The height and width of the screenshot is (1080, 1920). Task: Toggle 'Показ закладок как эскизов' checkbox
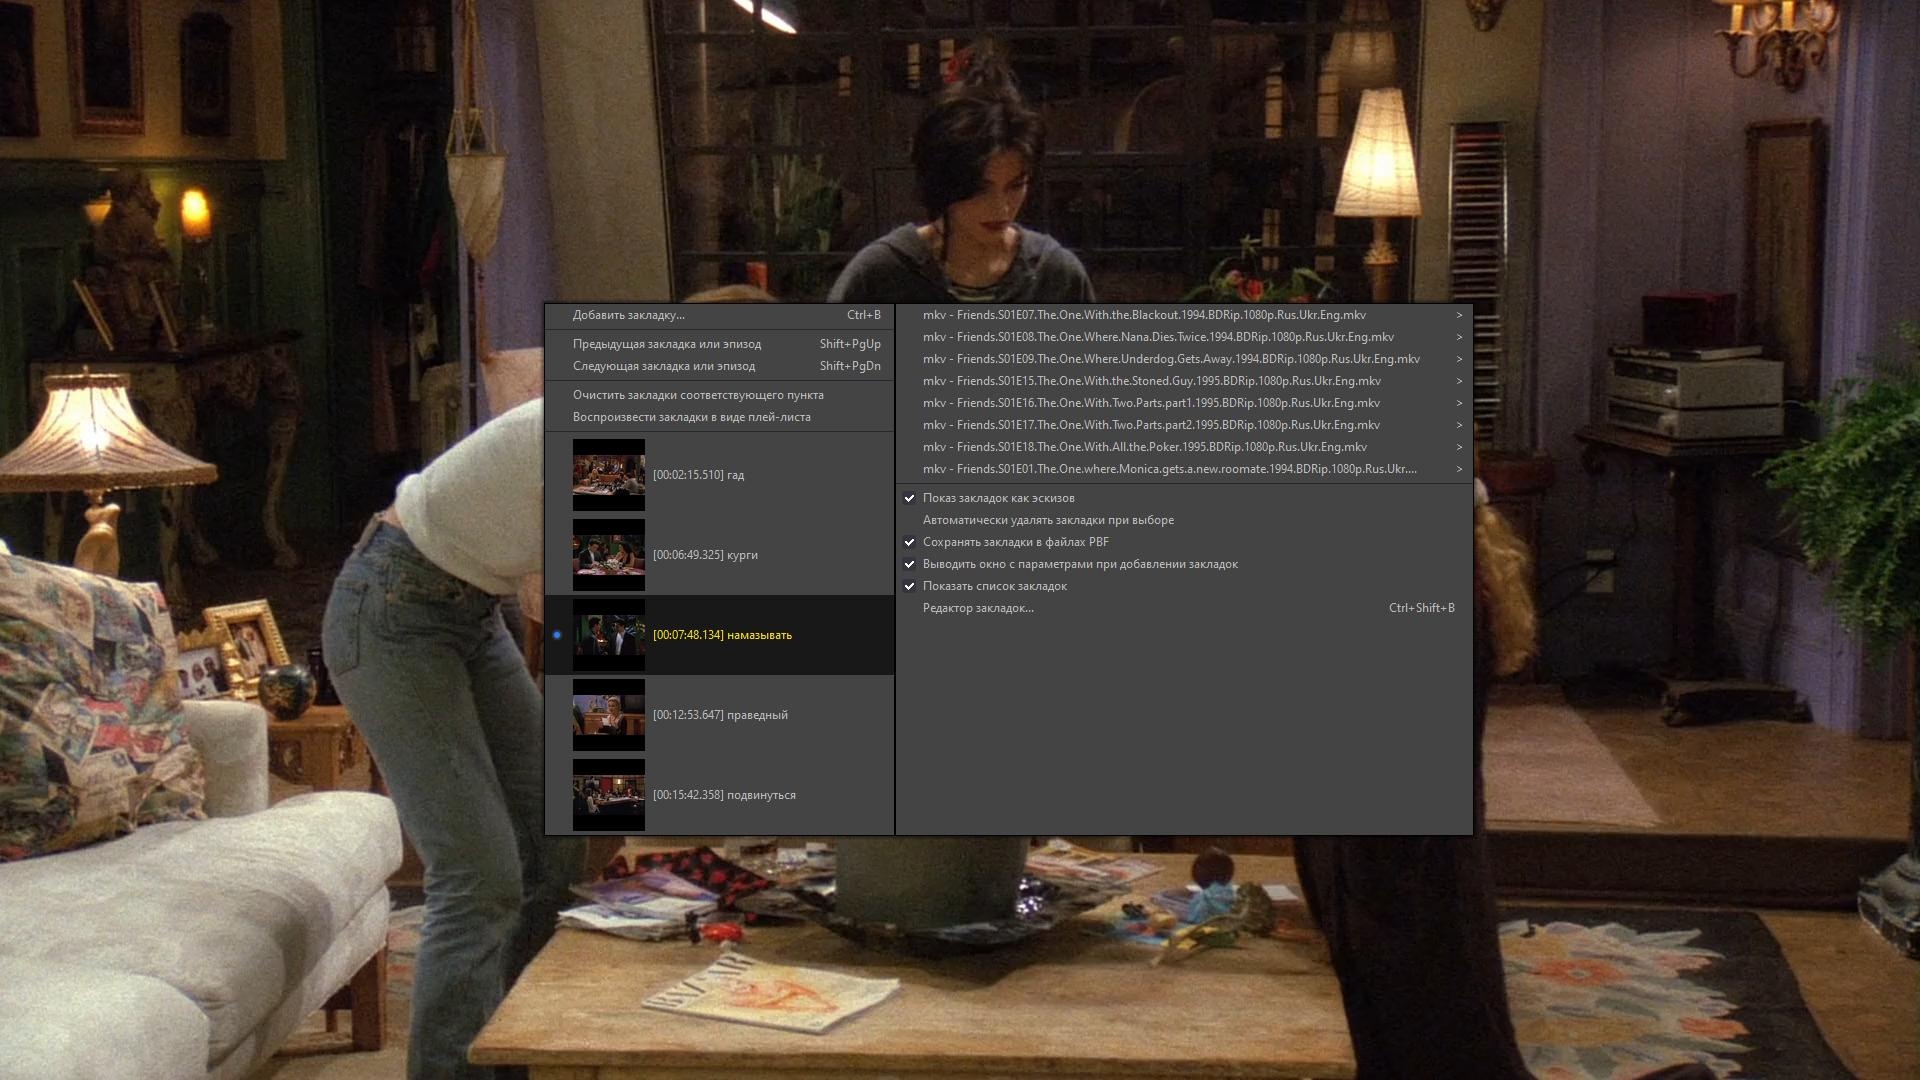pyautogui.click(x=909, y=498)
